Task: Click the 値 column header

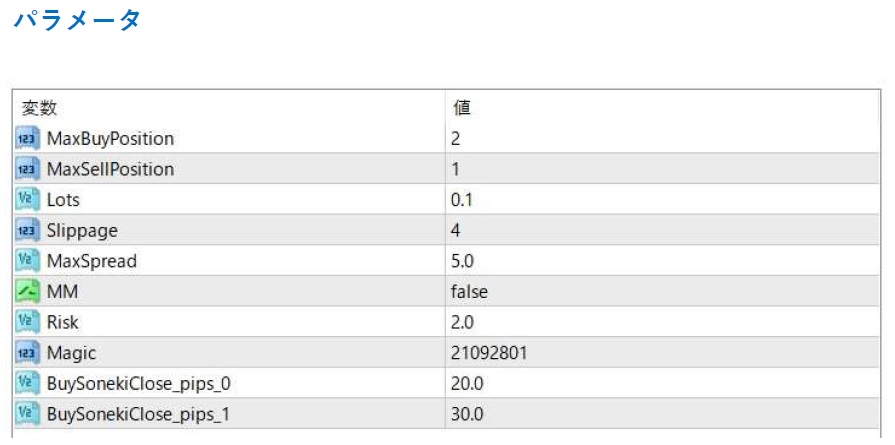Action: tap(462, 107)
